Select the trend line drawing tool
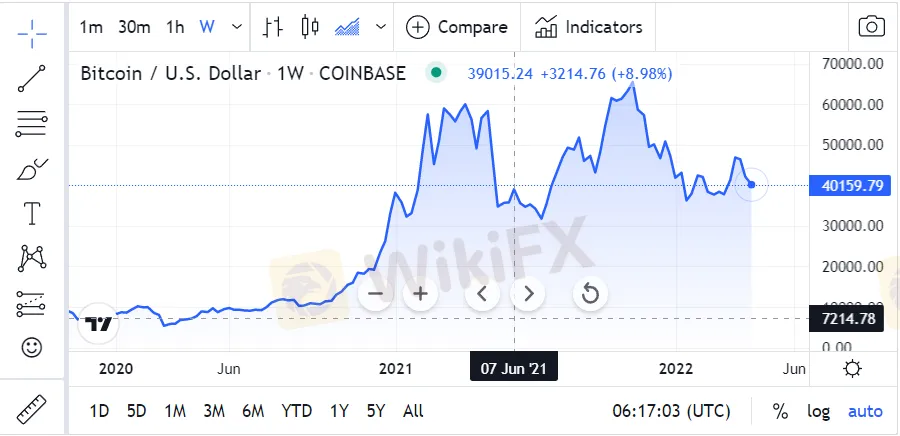This screenshot has width=900, height=436. click(32, 78)
